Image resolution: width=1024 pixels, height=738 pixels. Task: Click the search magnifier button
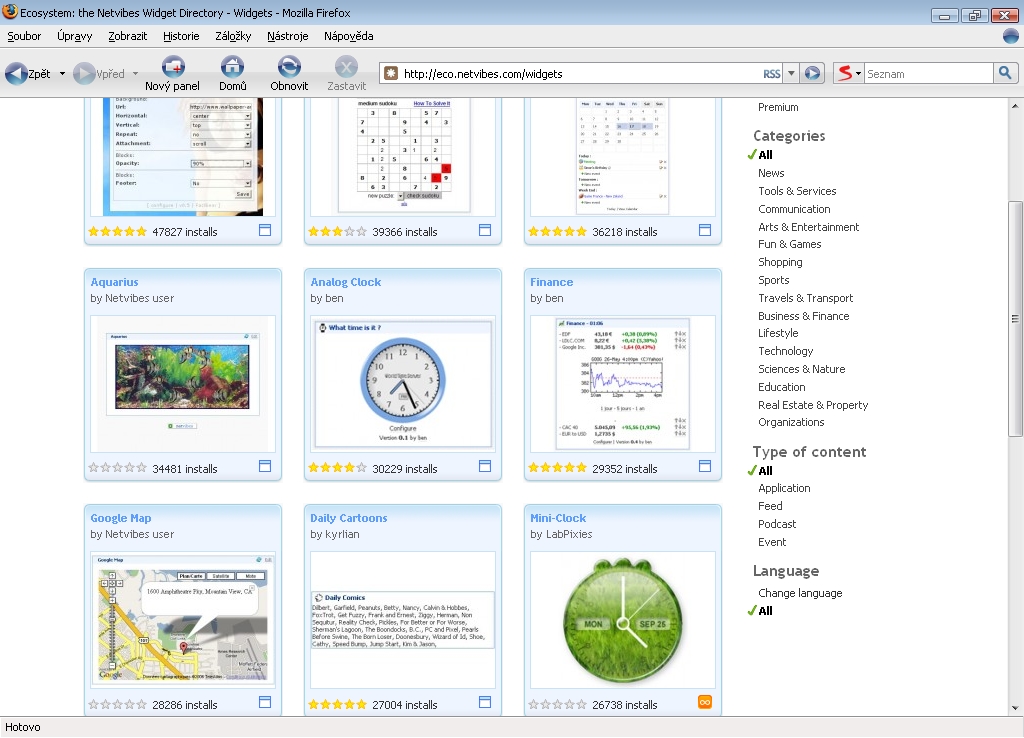coord(1005,73)
